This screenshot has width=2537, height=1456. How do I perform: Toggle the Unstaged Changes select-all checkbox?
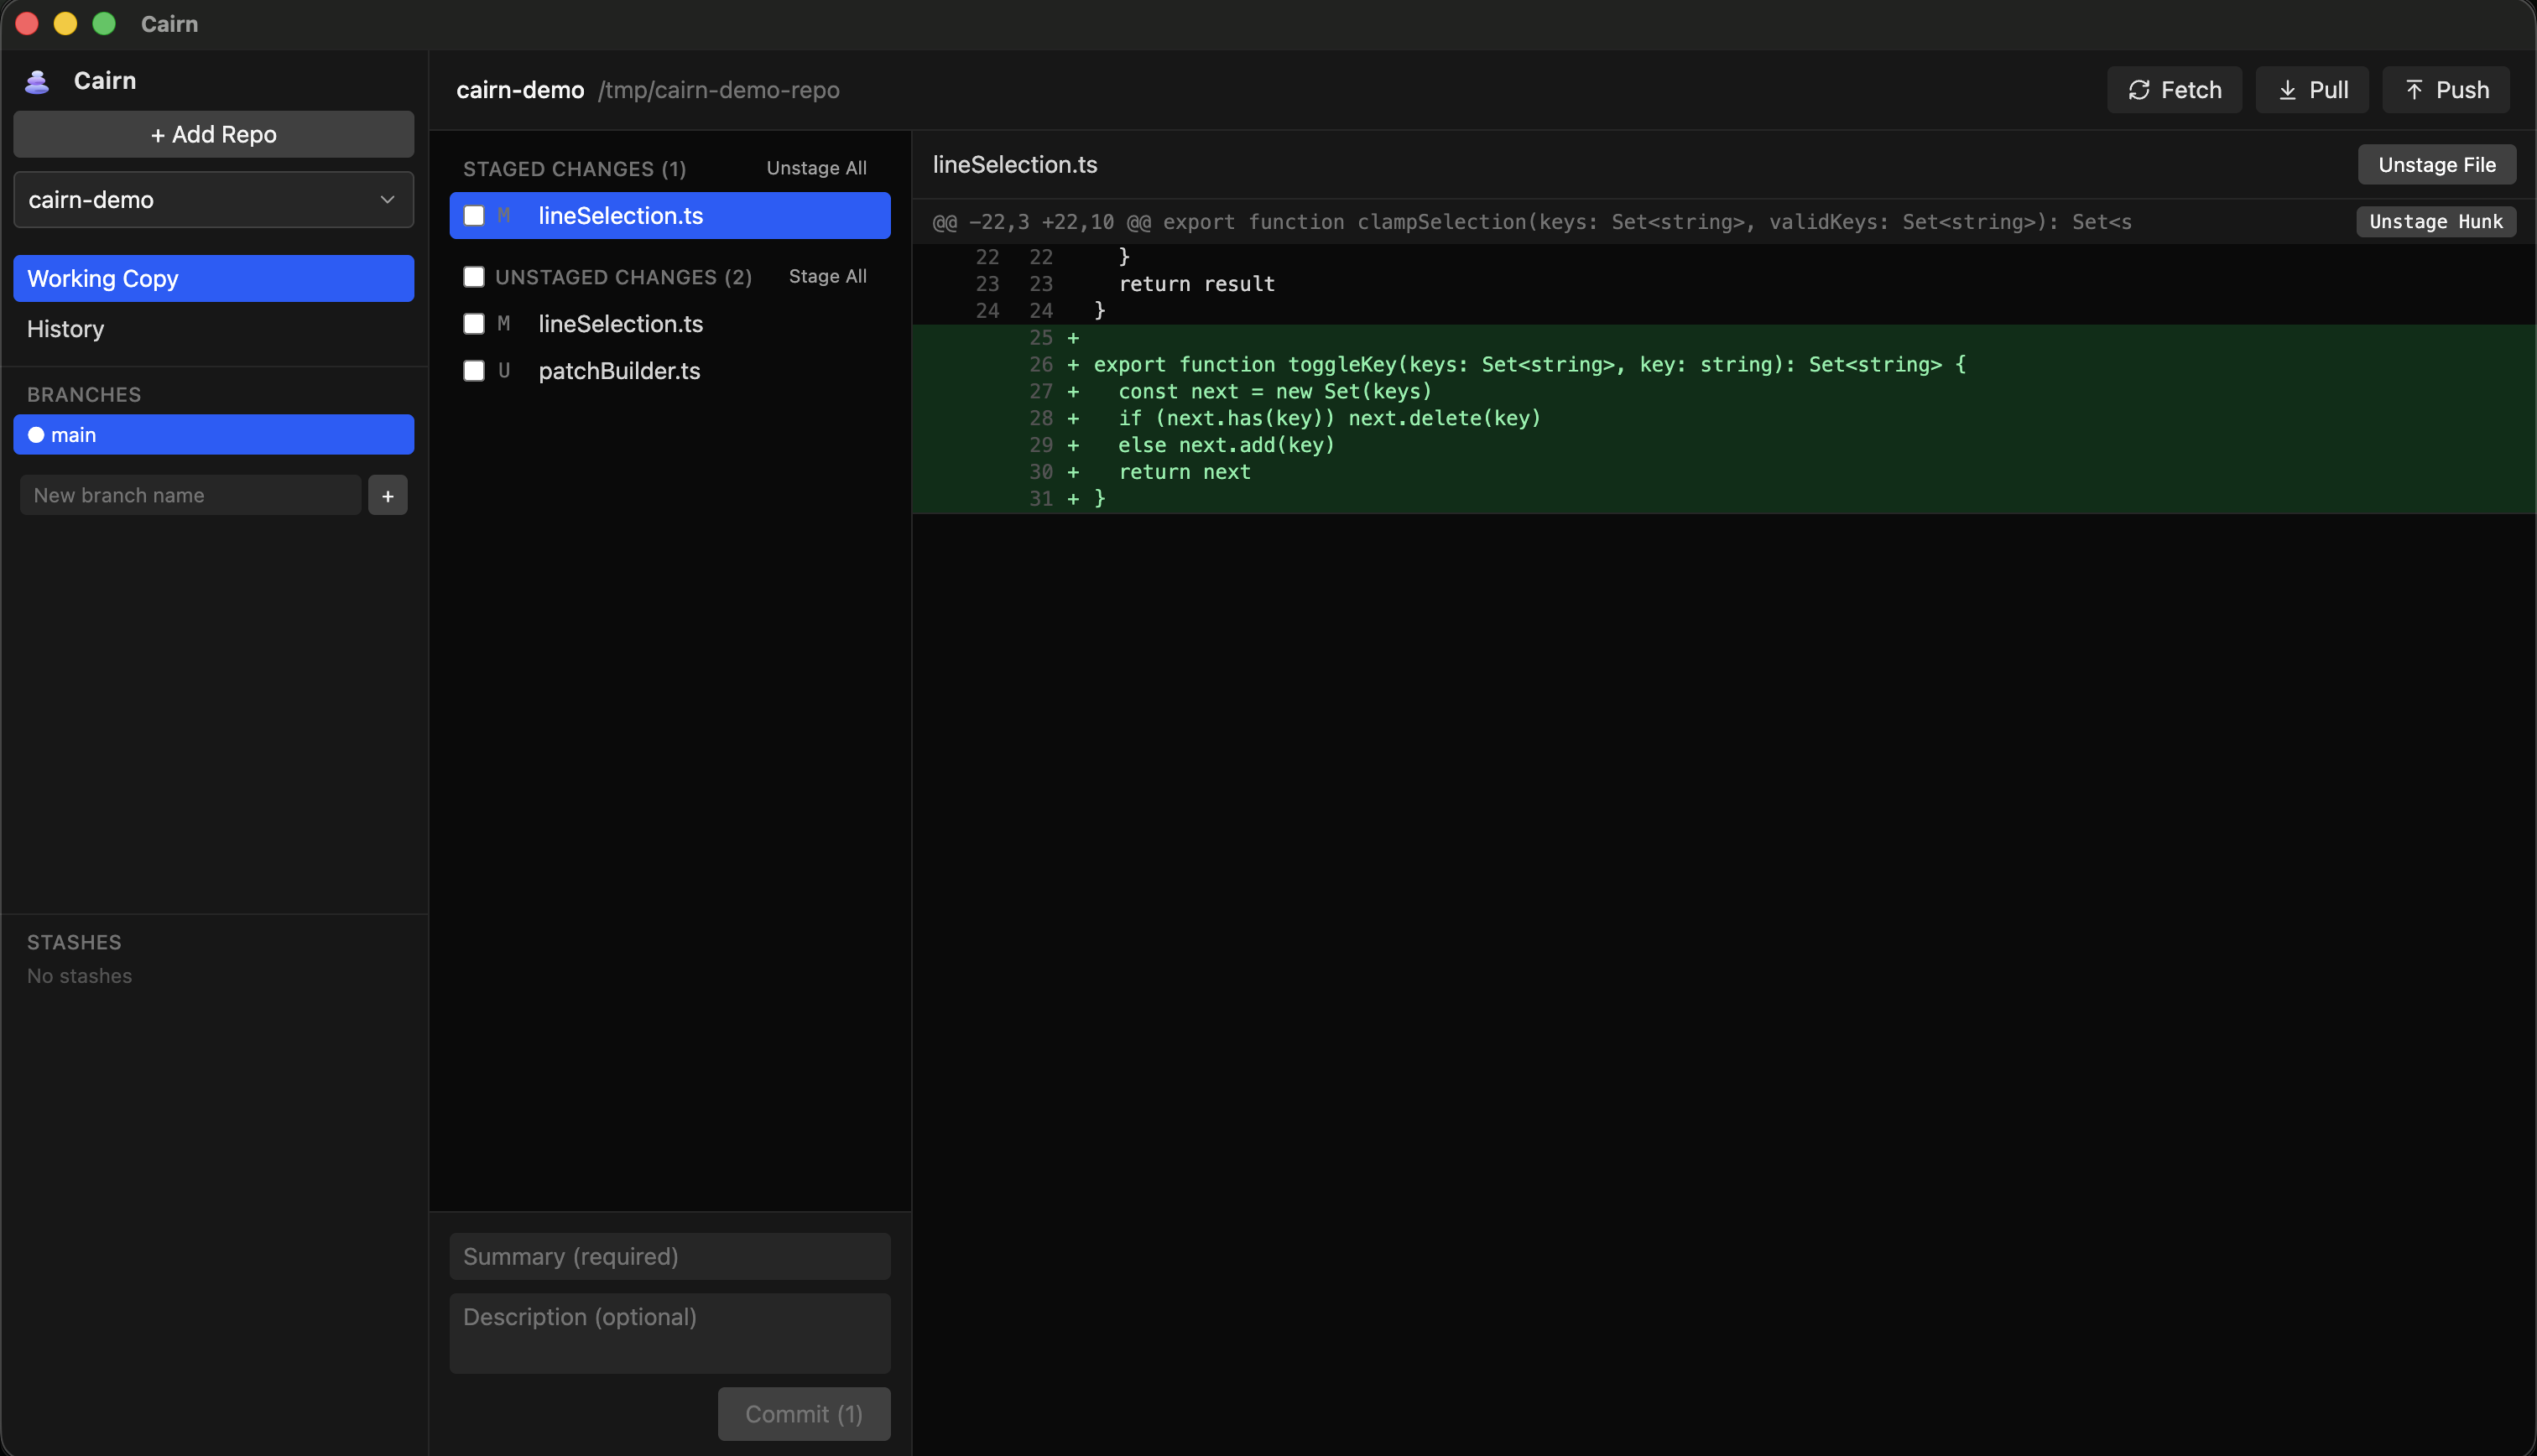474,277
